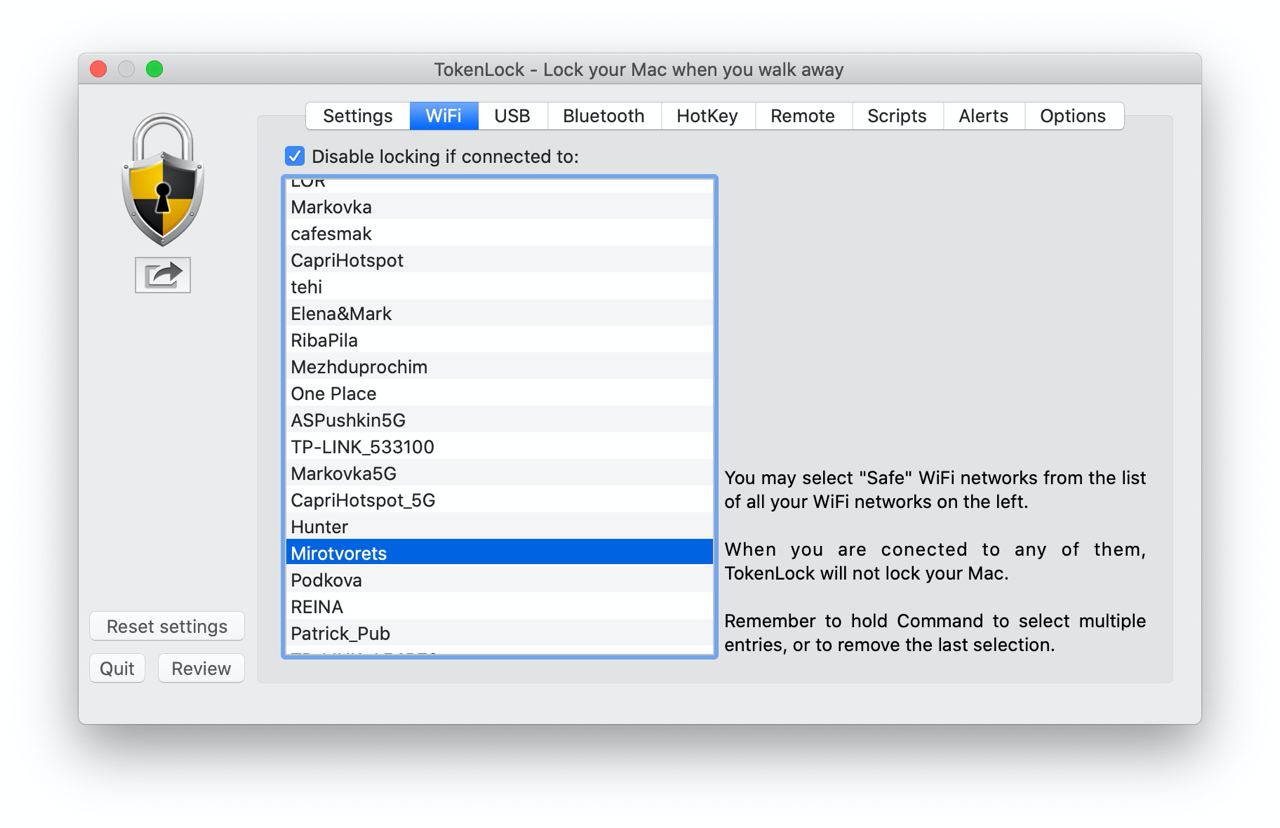Select the Elena&Mark network
The width and height of the screenshot is (1280, 828).
[x=499, y=314]
